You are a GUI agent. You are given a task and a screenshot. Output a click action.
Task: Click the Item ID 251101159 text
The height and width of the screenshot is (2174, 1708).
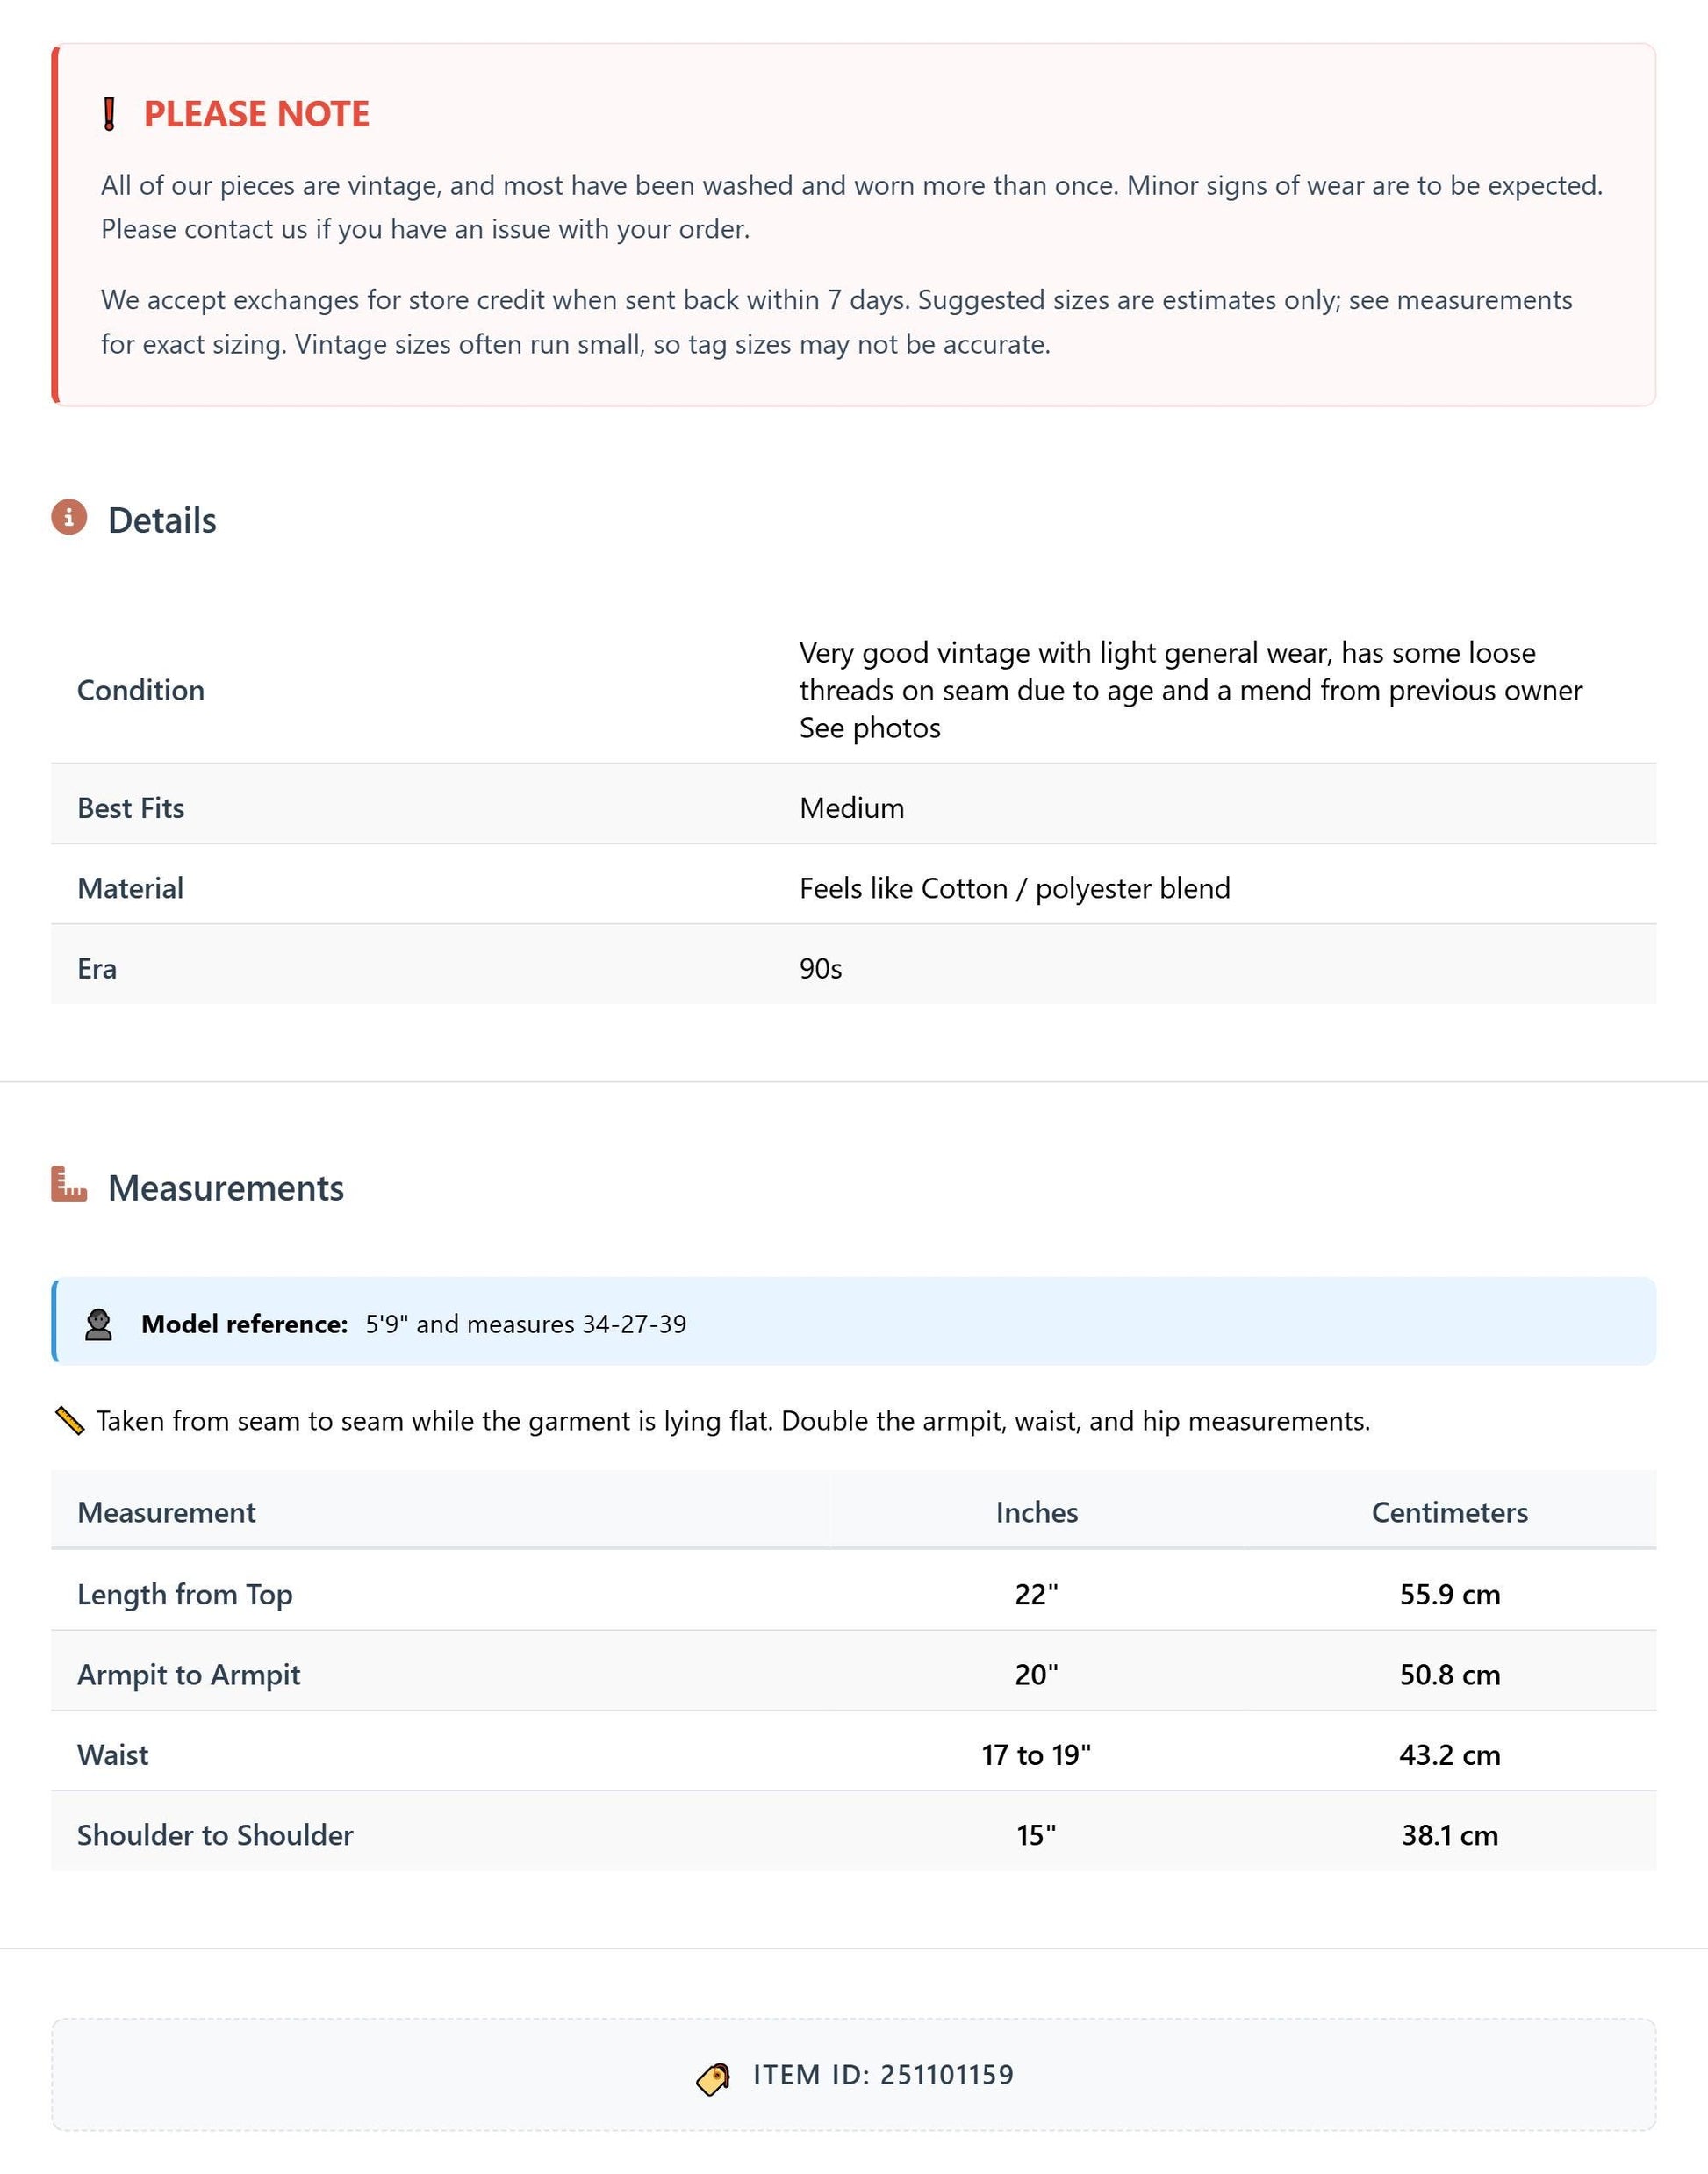884,2075
